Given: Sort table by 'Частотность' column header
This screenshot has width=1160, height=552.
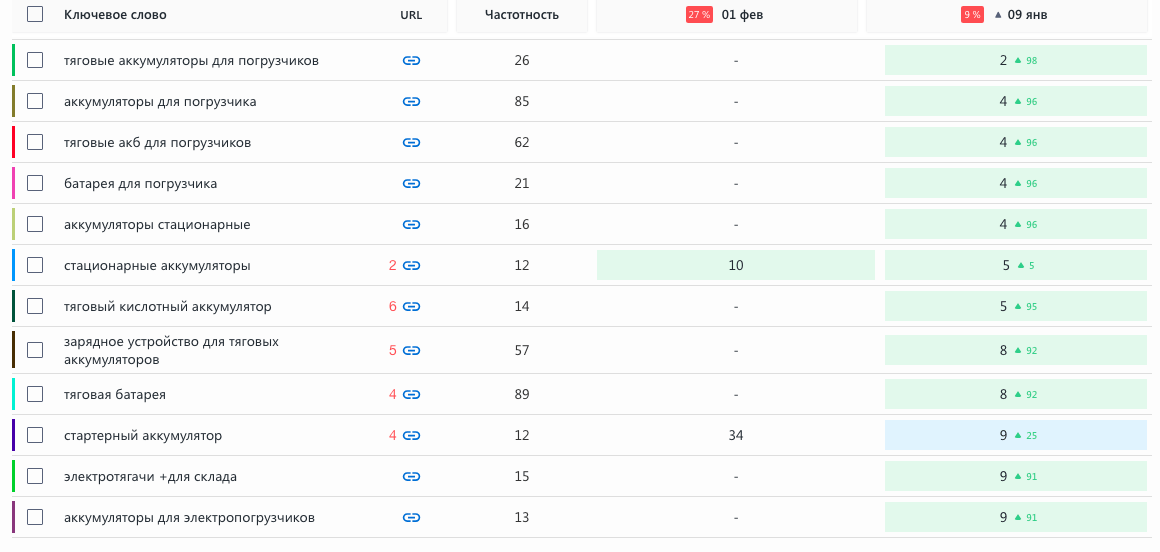Looking at the screenshot, I should 521,15.
